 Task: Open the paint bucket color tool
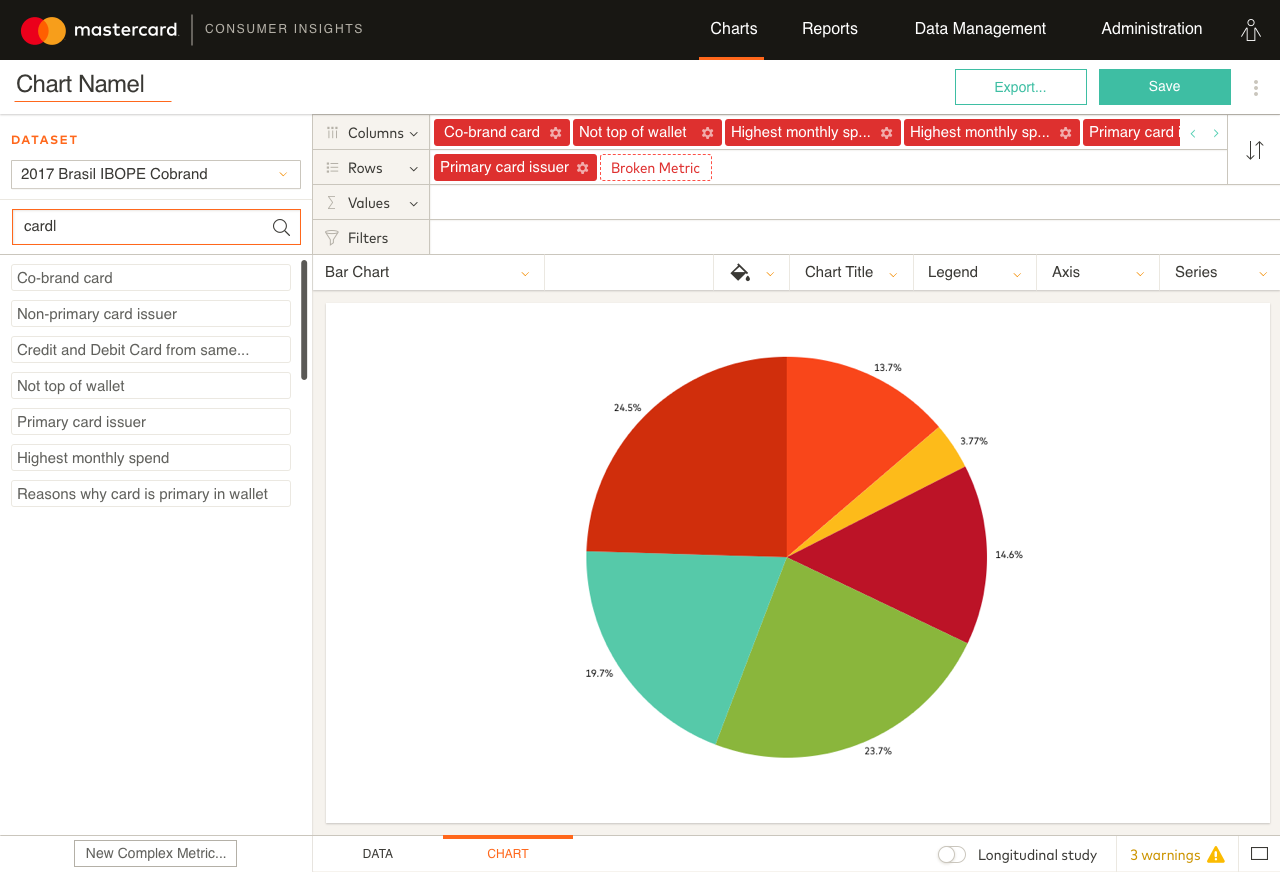[740, 273]
